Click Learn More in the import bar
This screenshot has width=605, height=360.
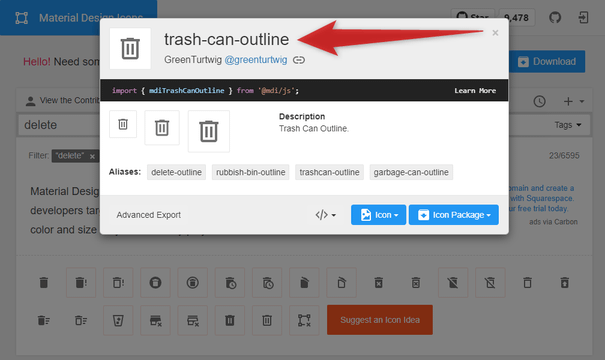point(475,91)
